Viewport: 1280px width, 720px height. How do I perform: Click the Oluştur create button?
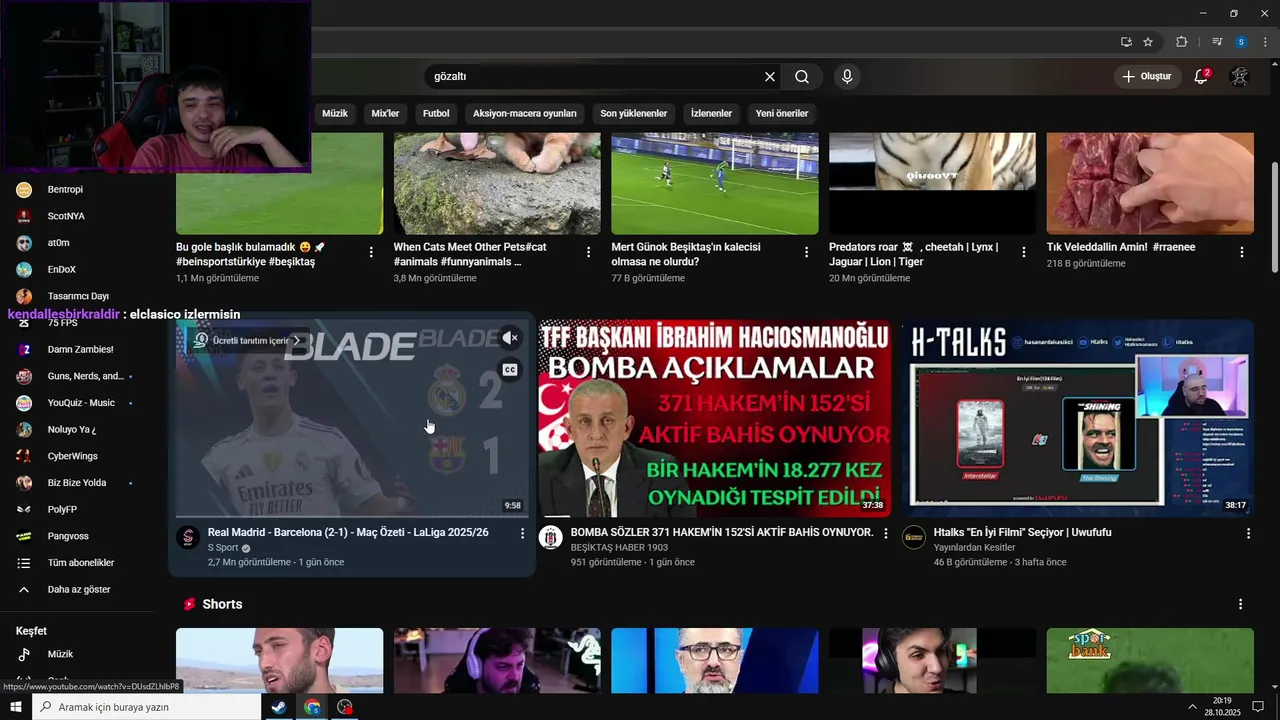click(x=1147, y=76)
